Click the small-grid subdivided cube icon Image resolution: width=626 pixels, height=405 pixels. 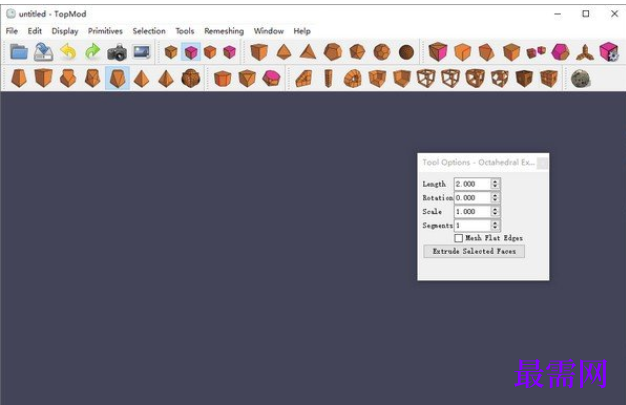point(549,78)
